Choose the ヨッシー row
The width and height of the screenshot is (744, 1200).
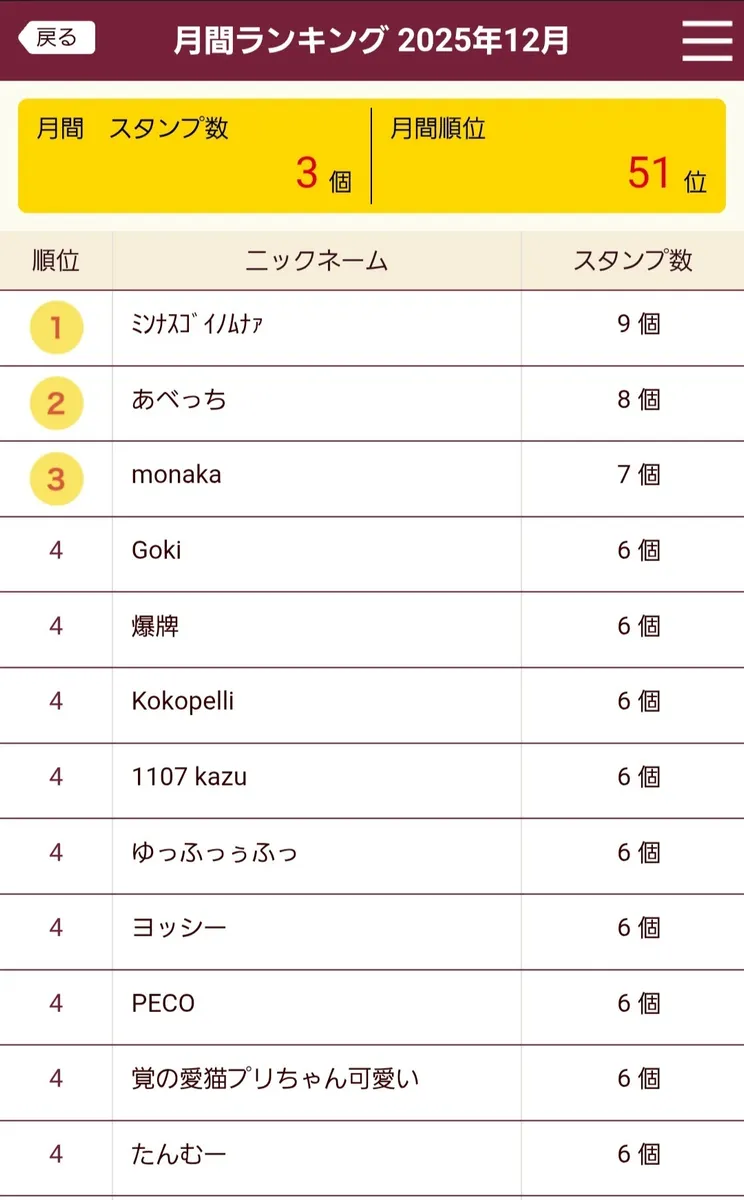[179, 928]
